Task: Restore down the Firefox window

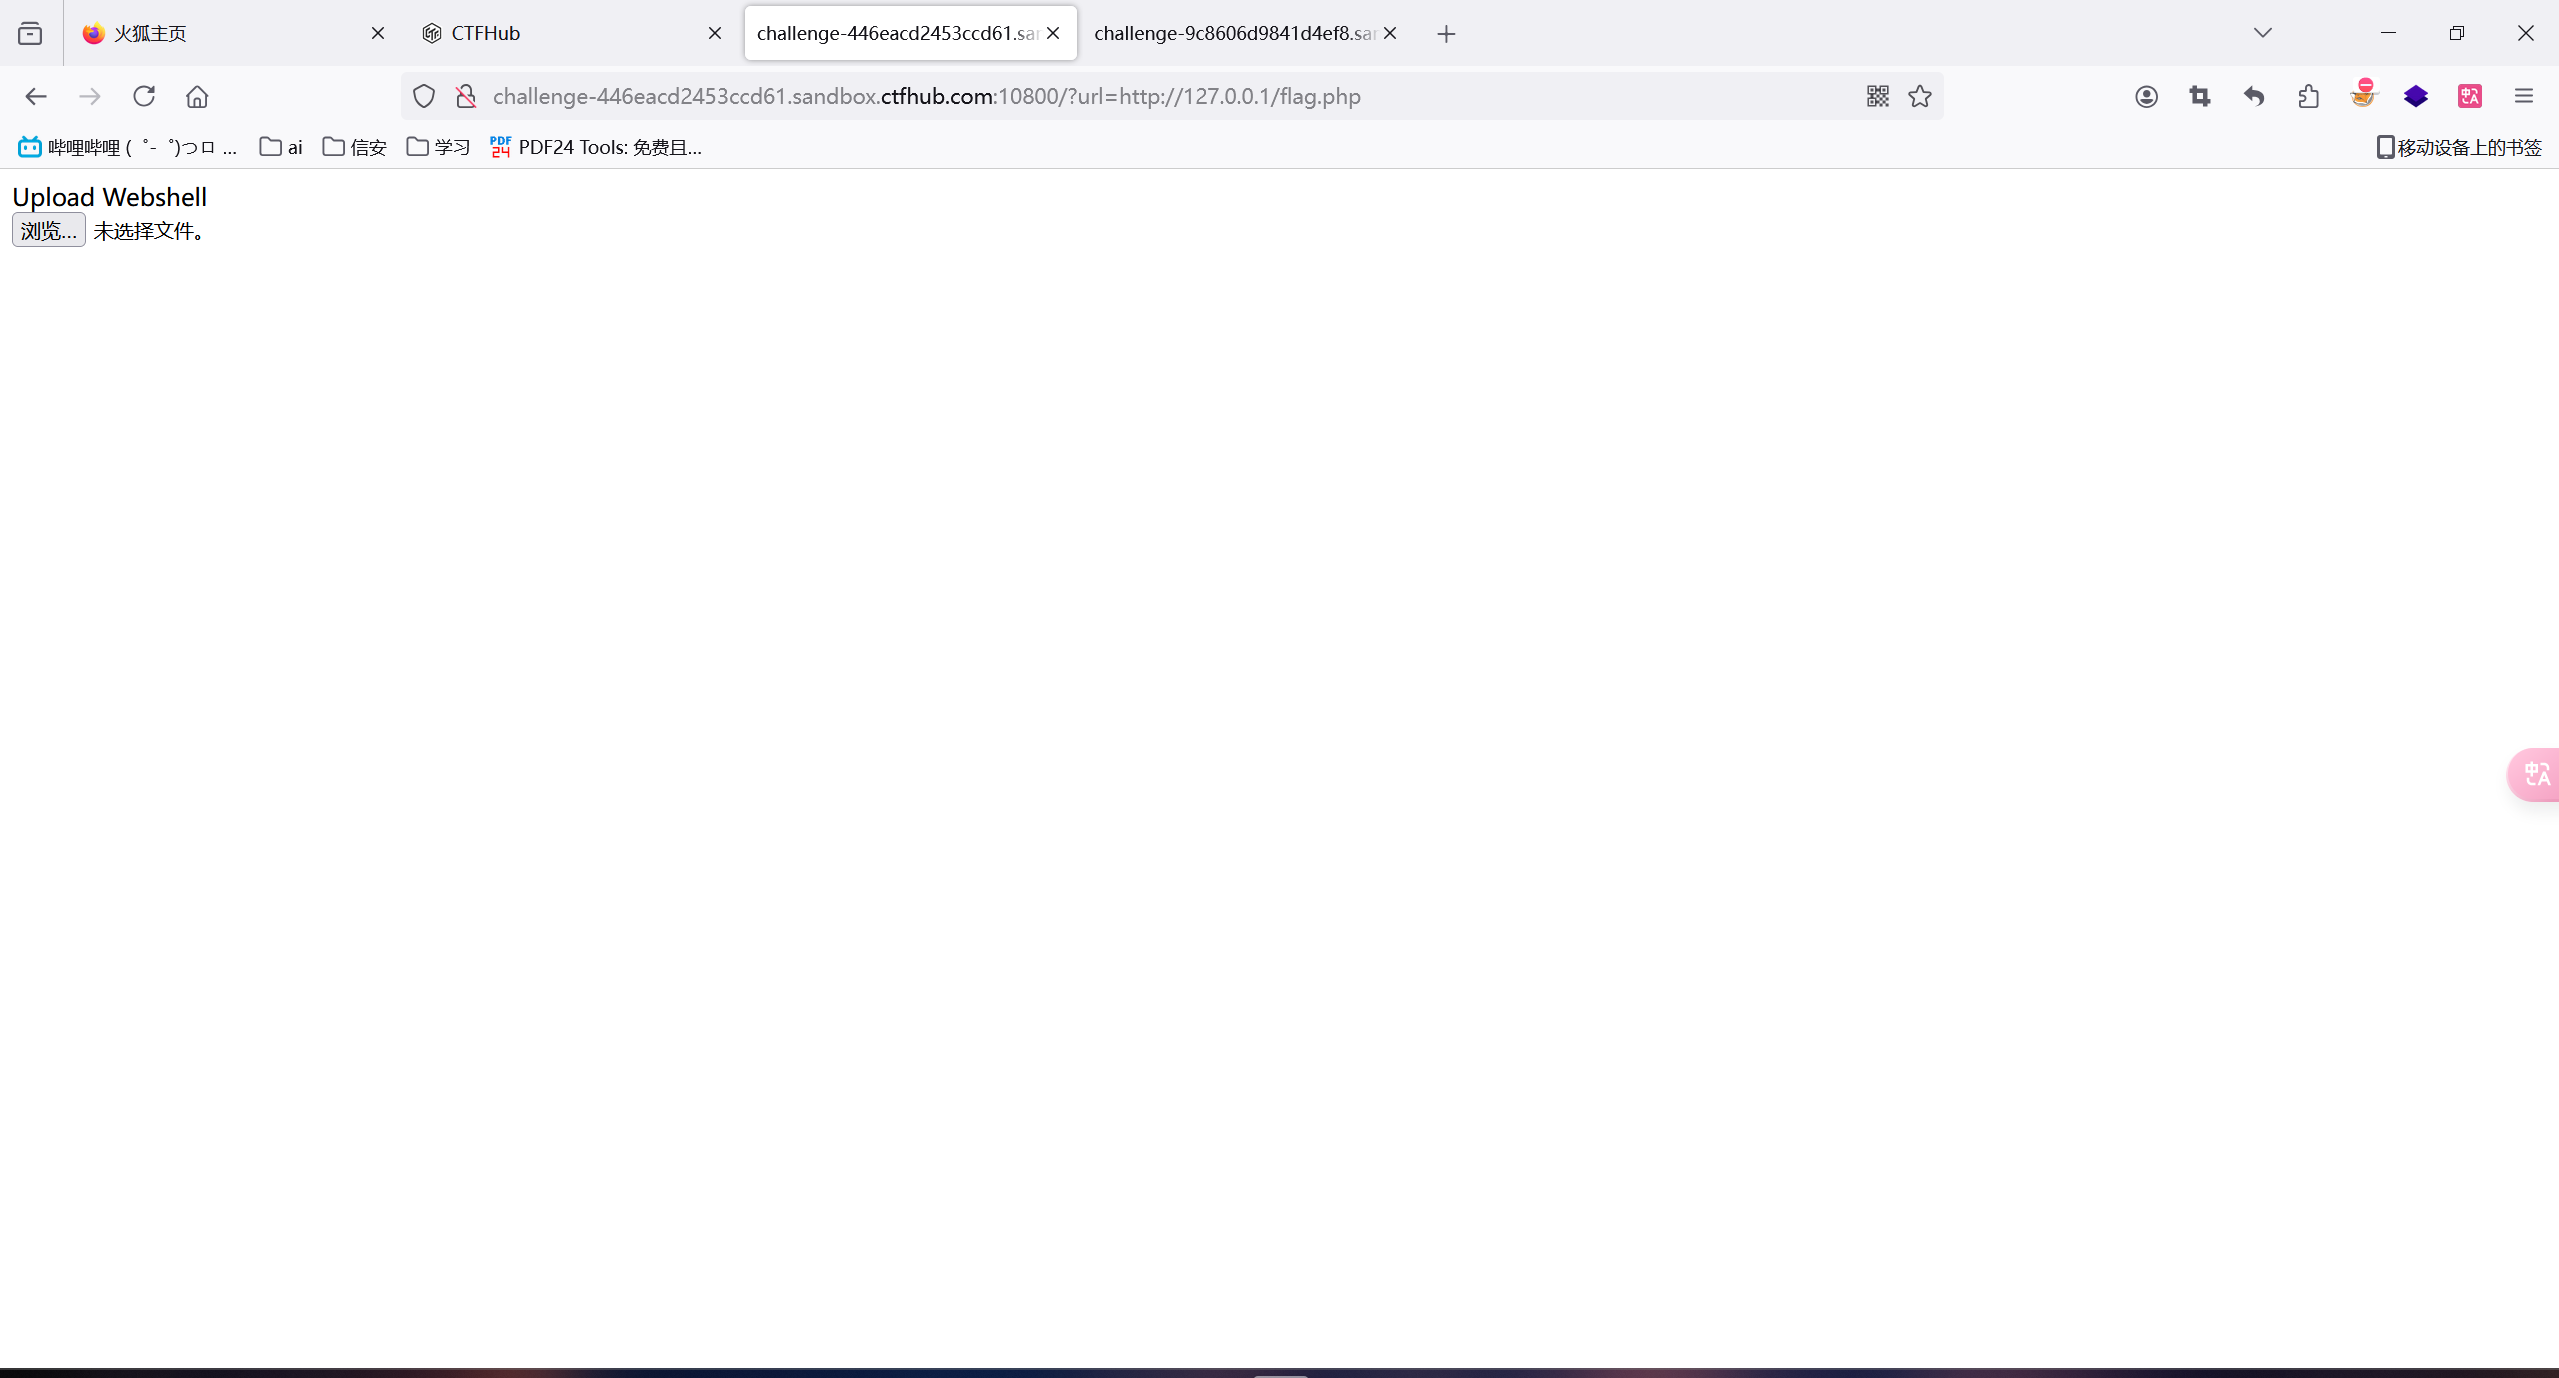Action: 2457,33
